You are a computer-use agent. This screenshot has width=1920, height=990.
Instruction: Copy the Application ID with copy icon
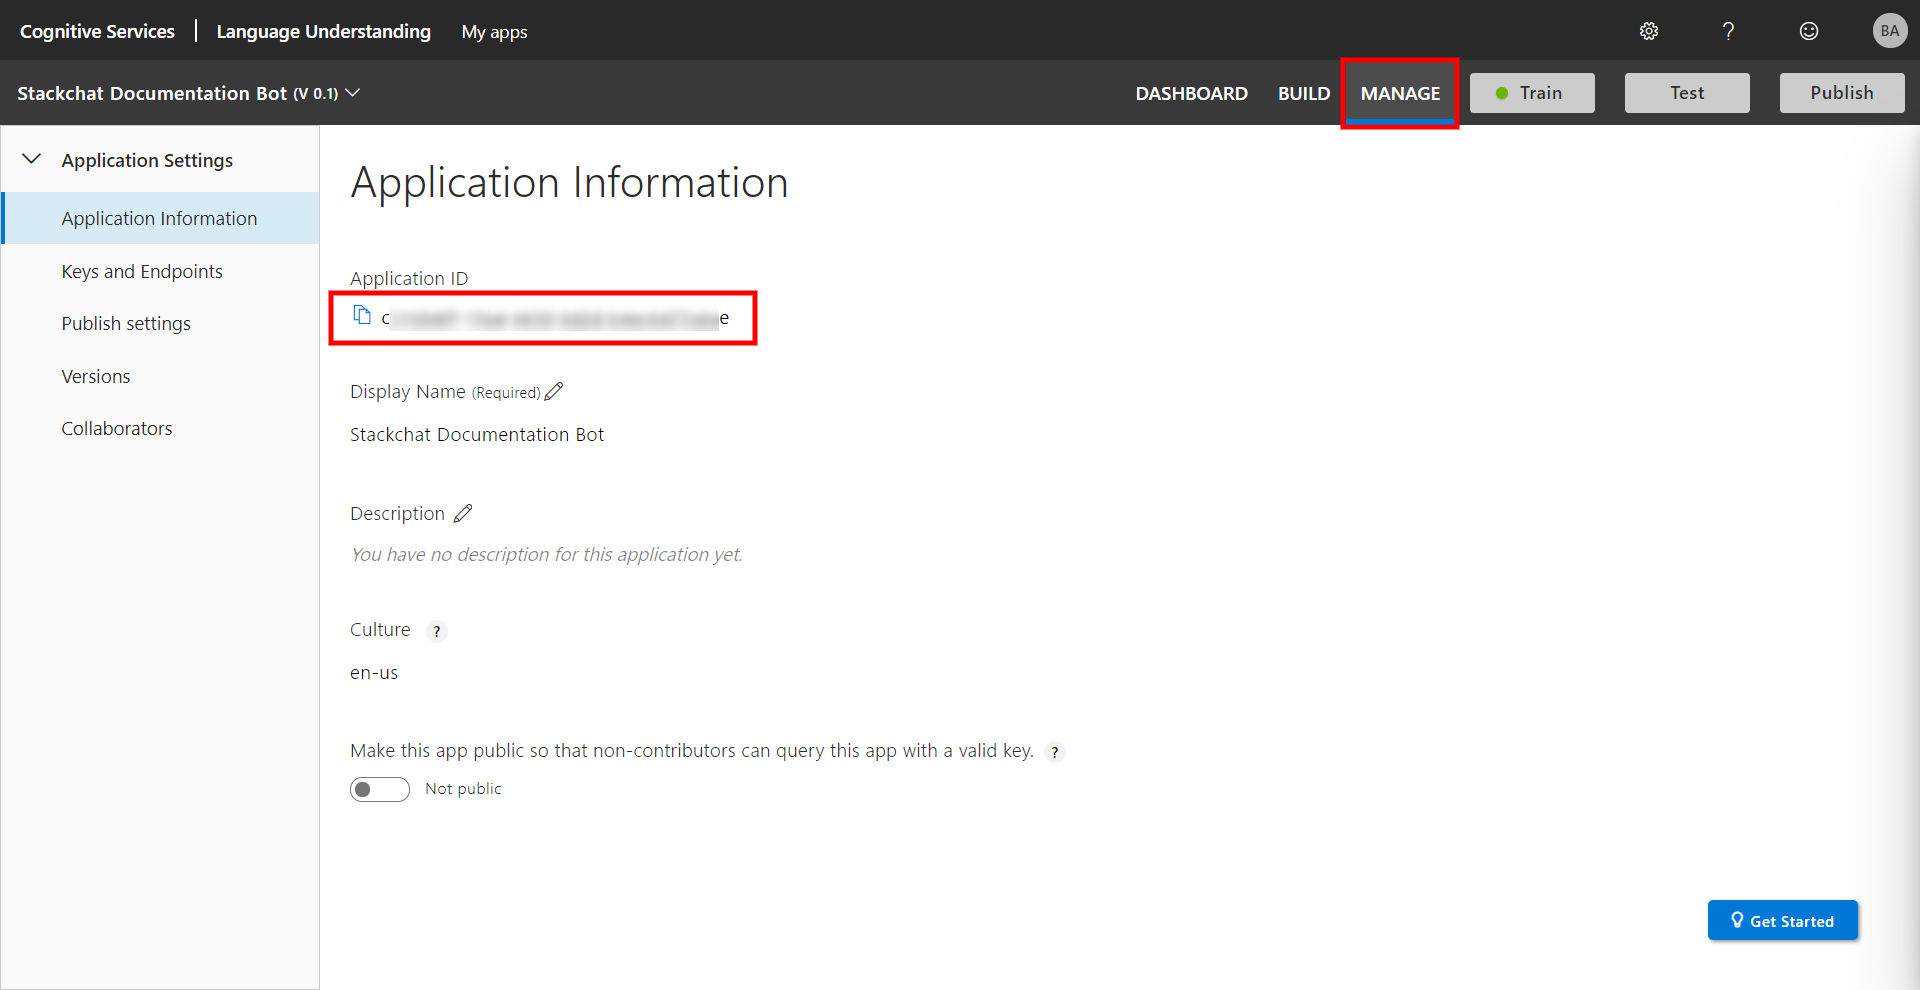pyautogui.click(x=362, y=315)
